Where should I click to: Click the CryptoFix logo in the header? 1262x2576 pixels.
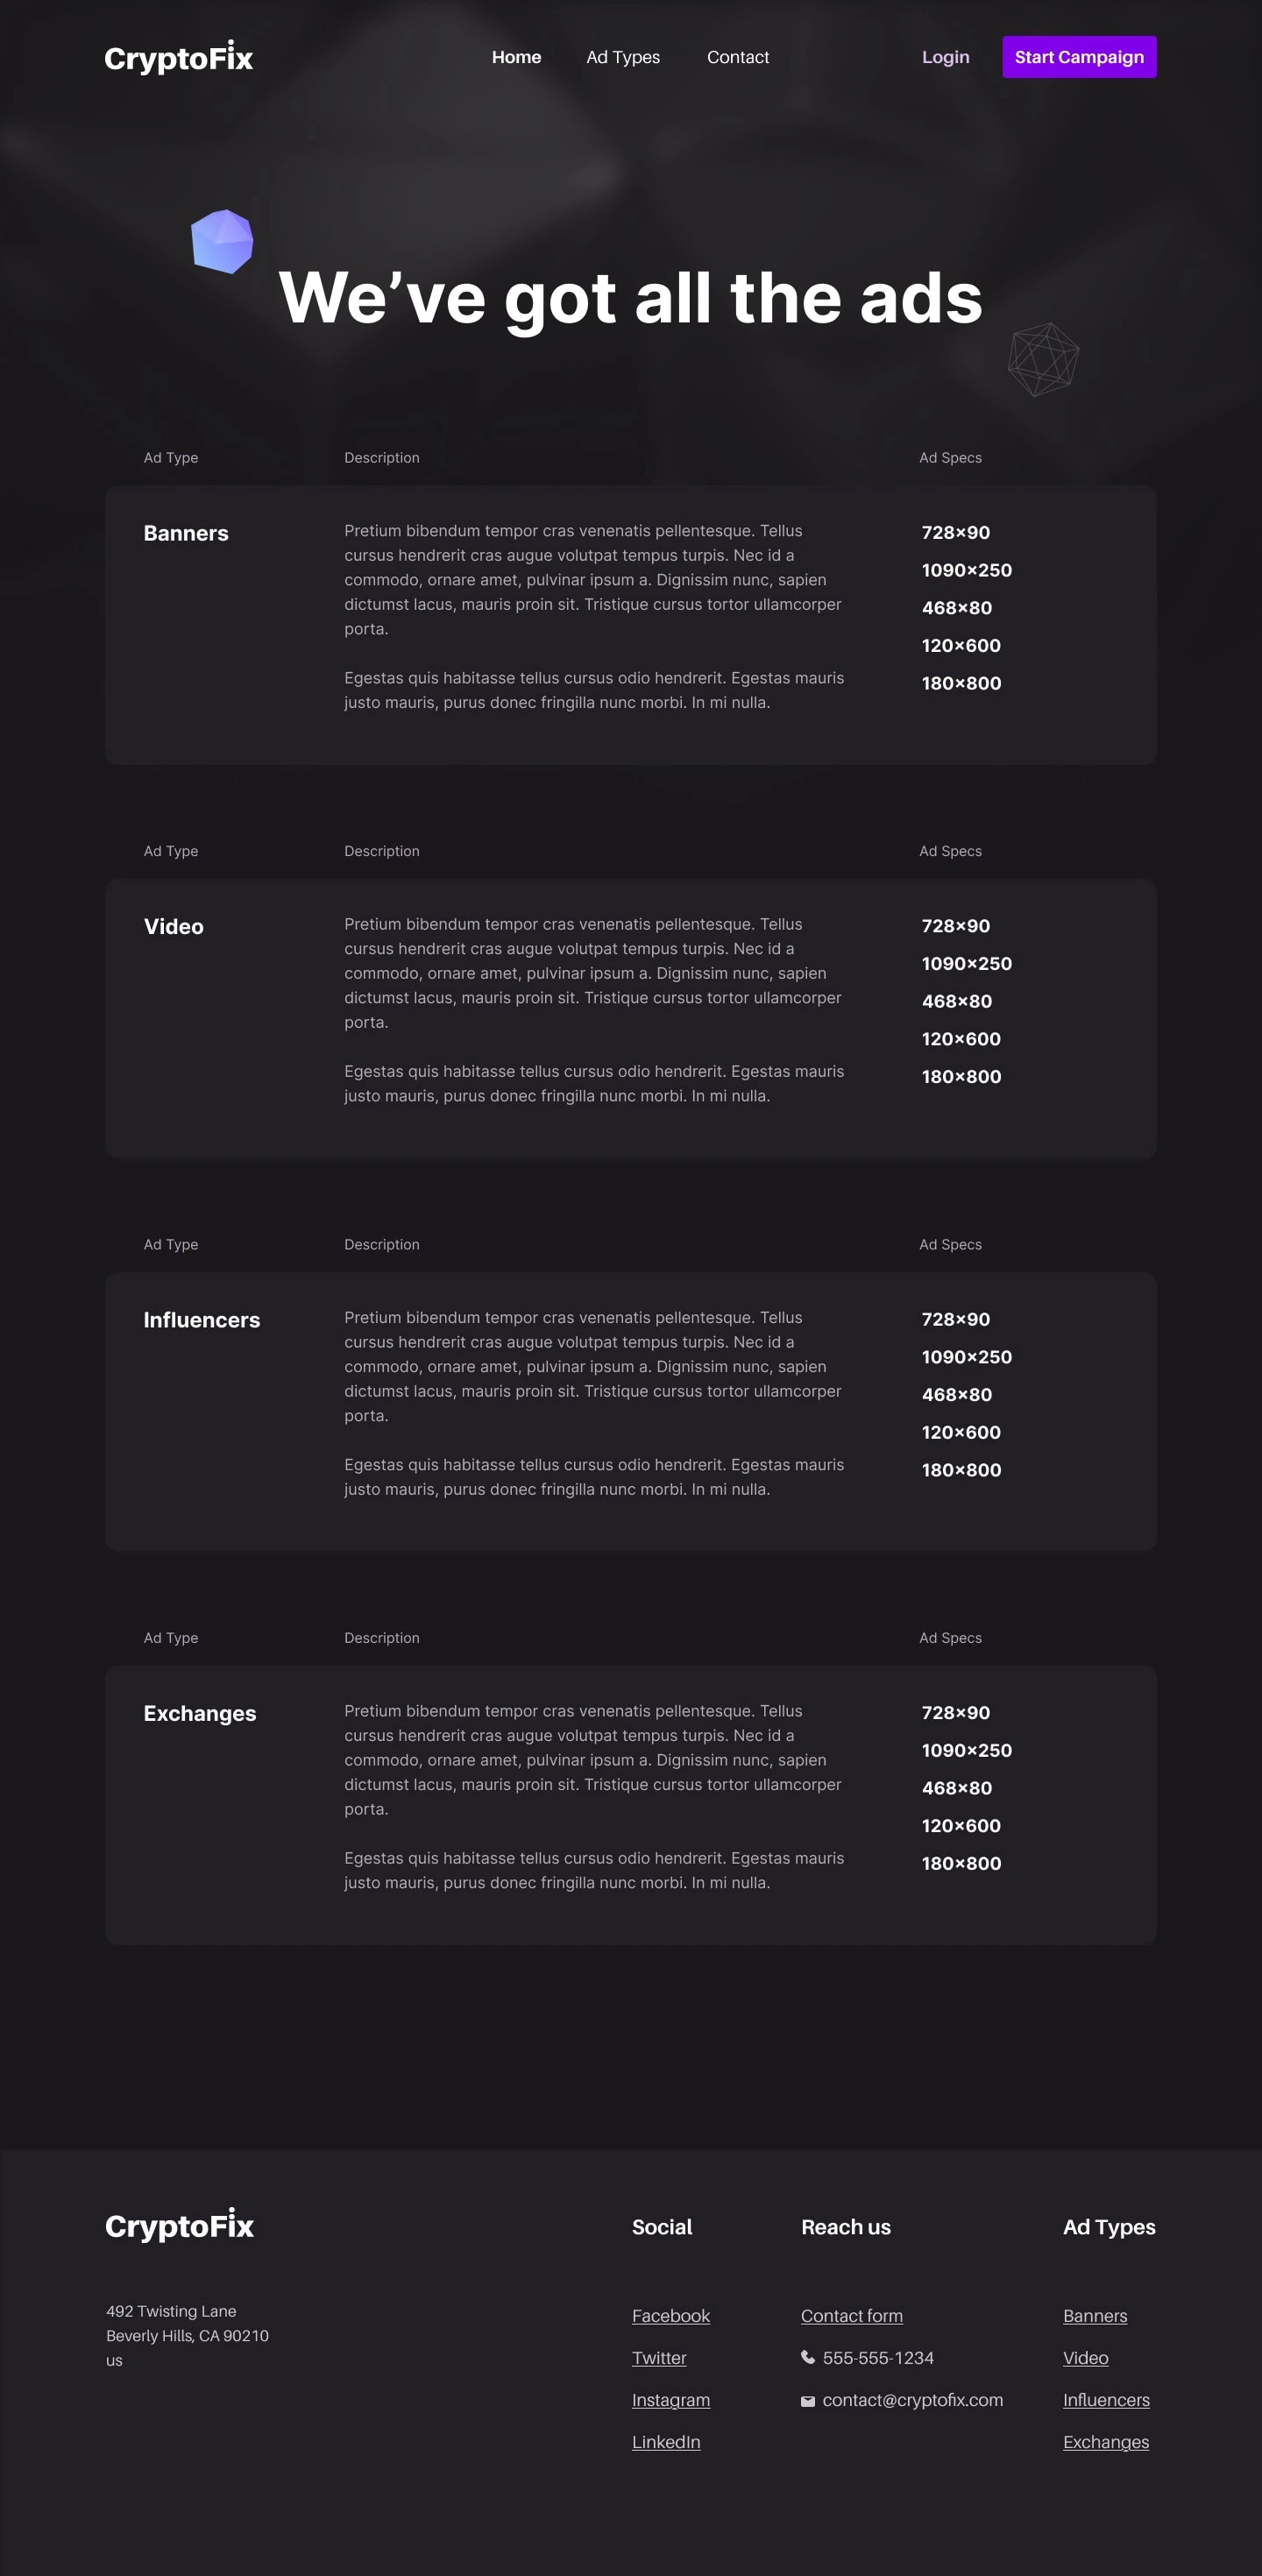179,58
